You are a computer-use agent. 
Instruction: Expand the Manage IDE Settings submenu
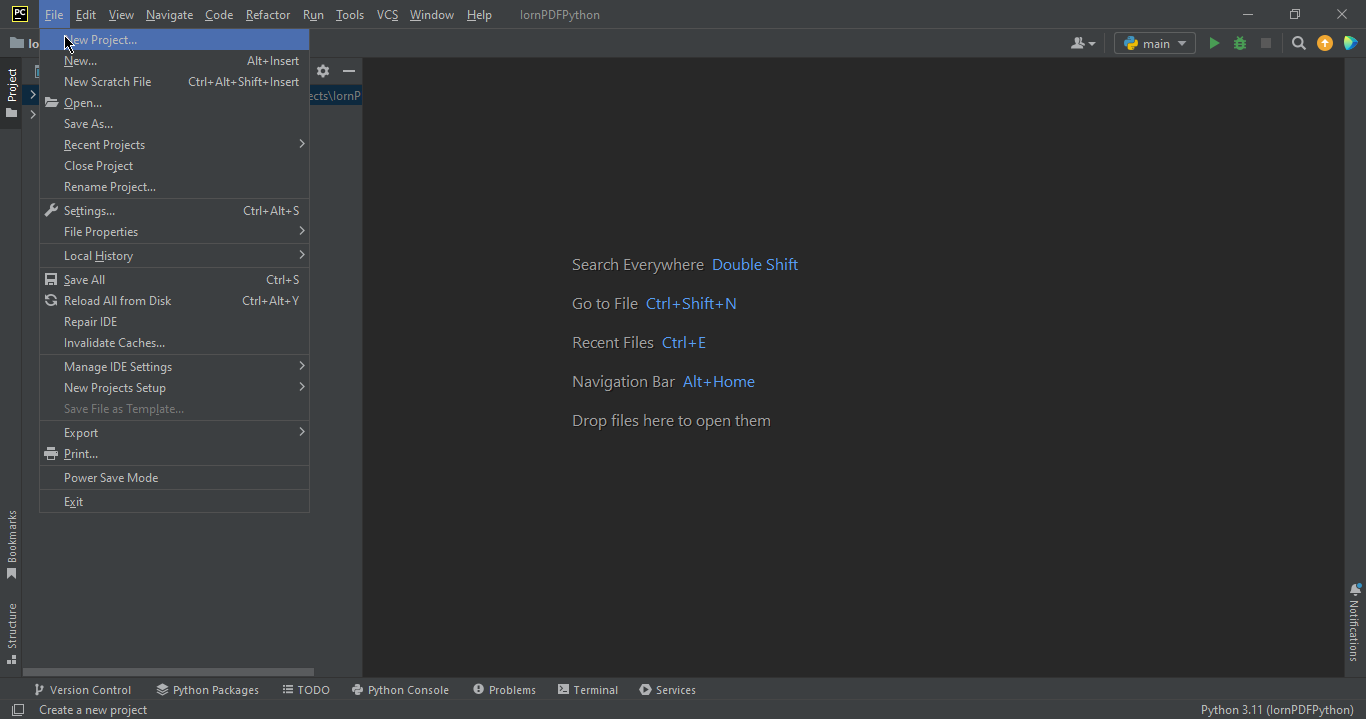[120, 366]
